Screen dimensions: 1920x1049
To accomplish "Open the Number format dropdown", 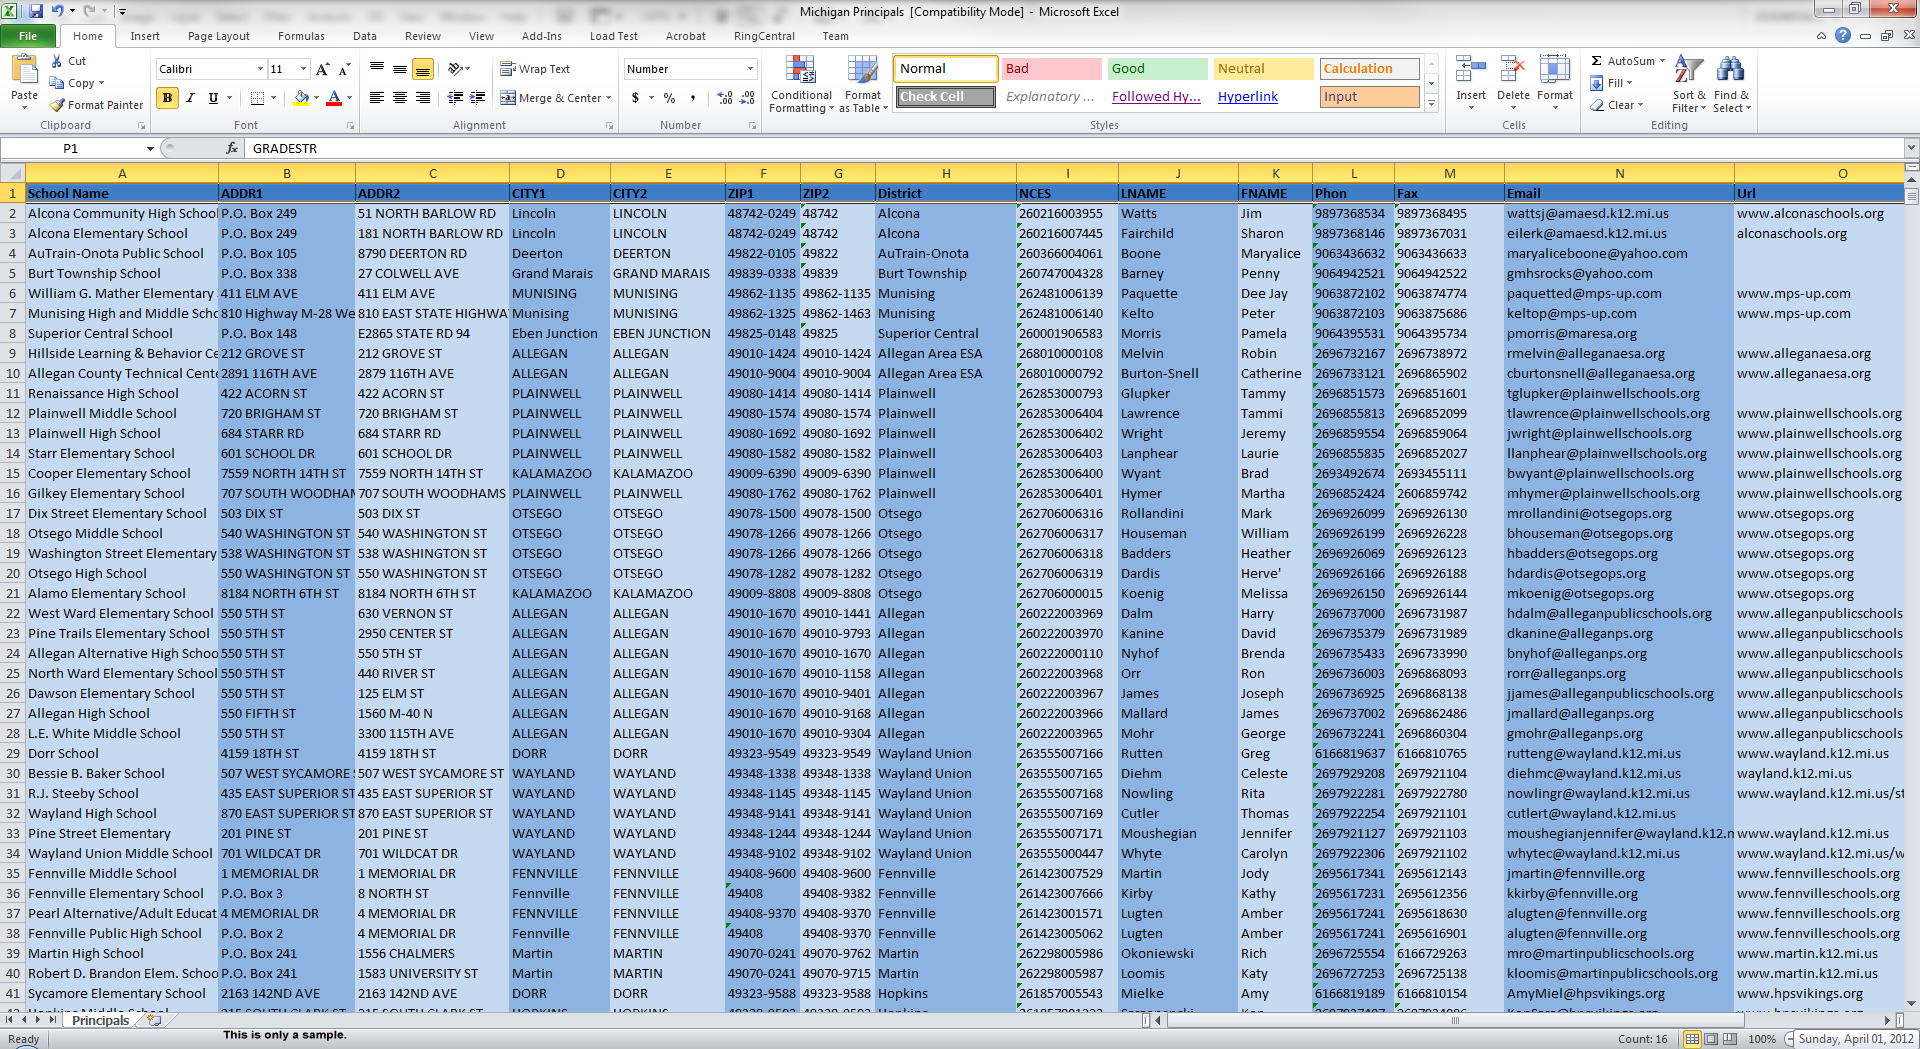I will [x=750, y=69].
